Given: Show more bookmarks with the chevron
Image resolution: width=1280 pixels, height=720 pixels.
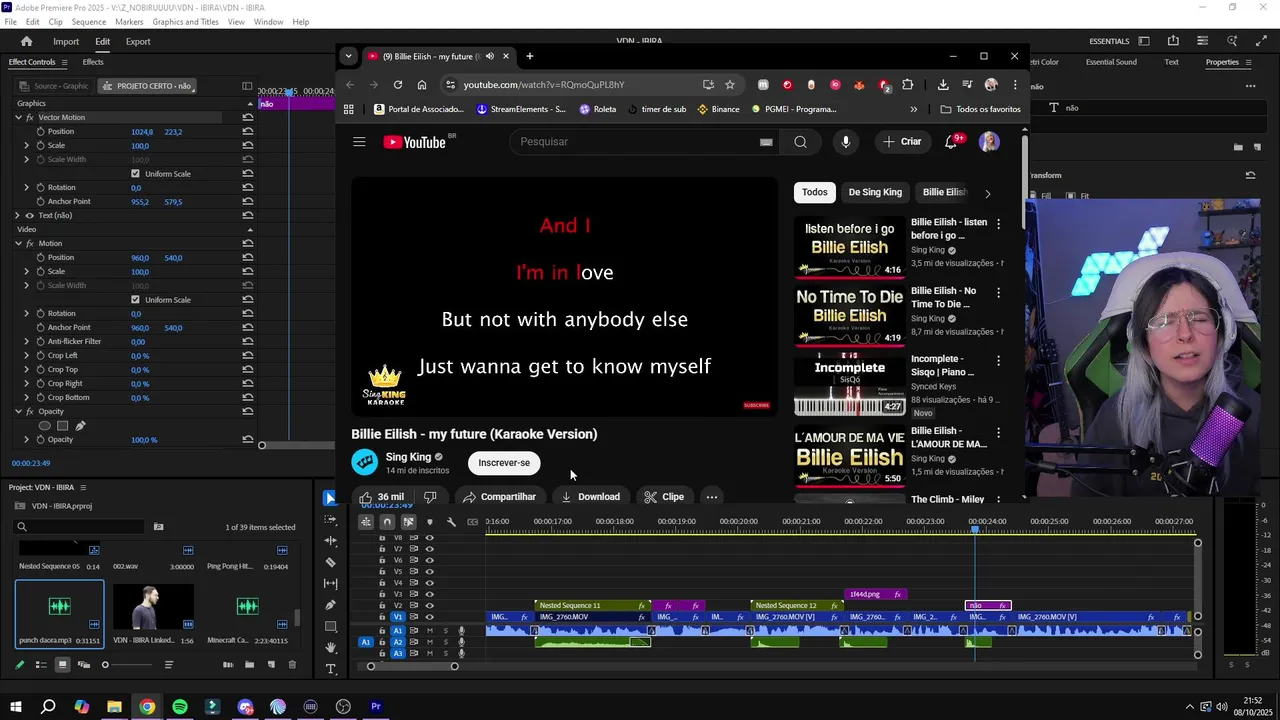Looking at the screenshot, I should 913,109.
